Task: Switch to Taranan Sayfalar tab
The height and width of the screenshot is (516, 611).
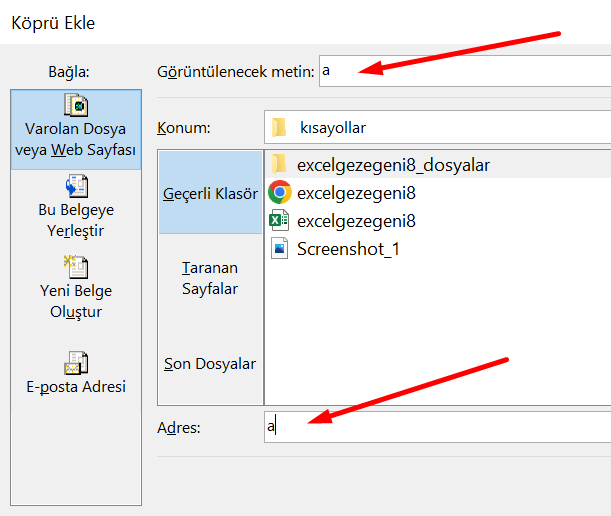Action: tap(210, 278)
